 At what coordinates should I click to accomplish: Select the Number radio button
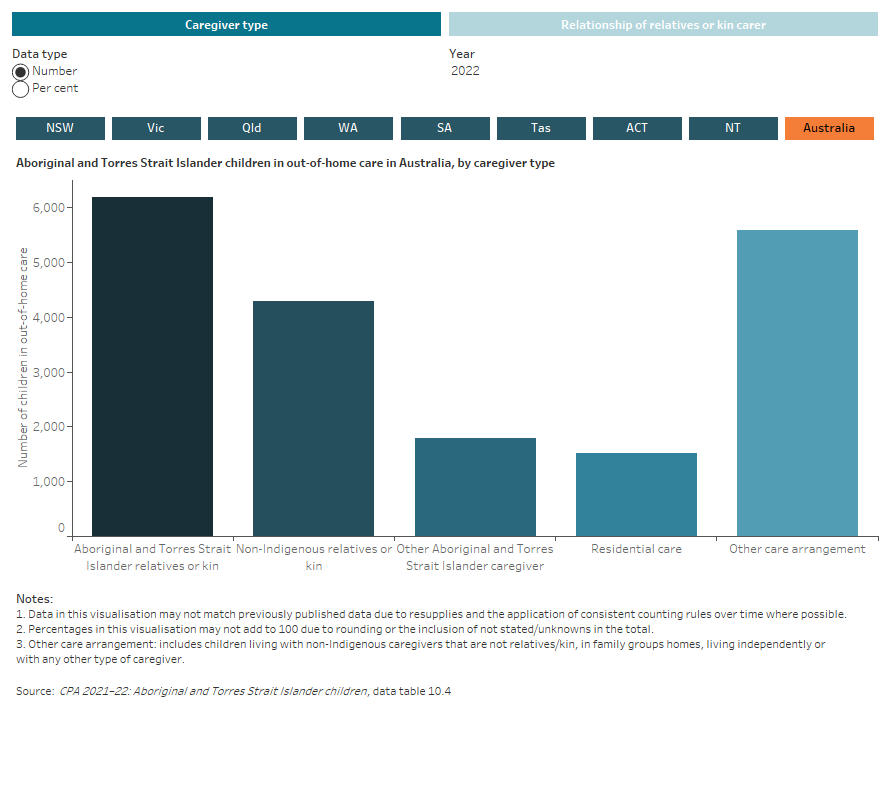click(20, 71)
